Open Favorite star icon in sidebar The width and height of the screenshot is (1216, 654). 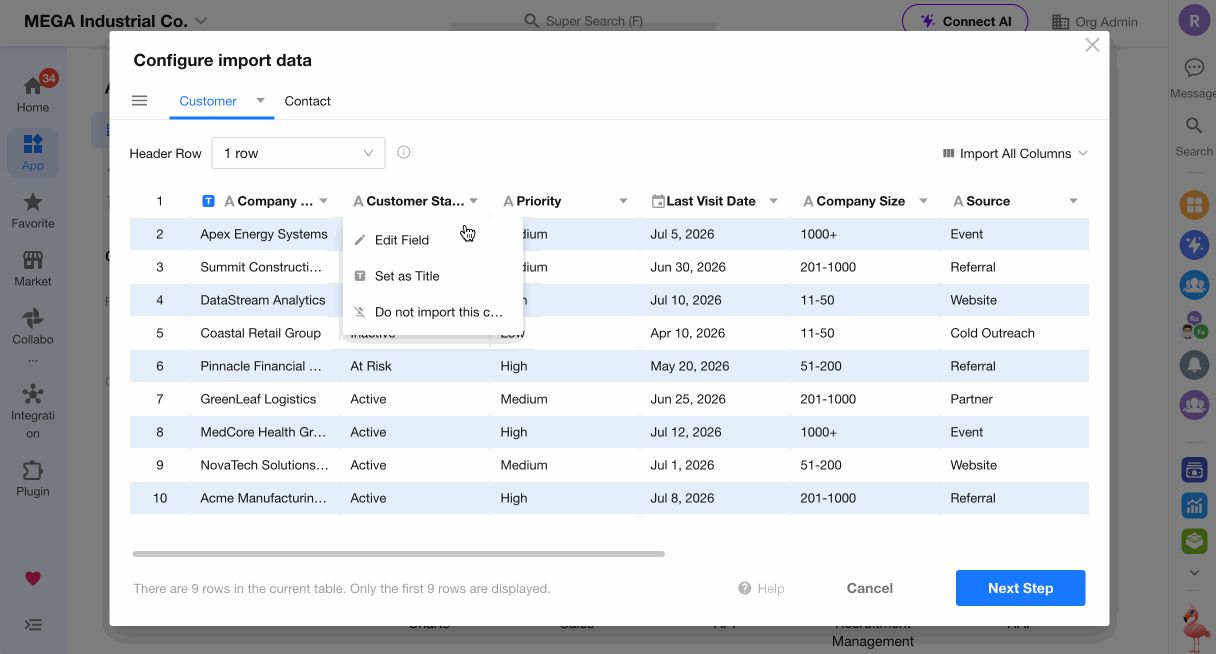pos(33,202)
